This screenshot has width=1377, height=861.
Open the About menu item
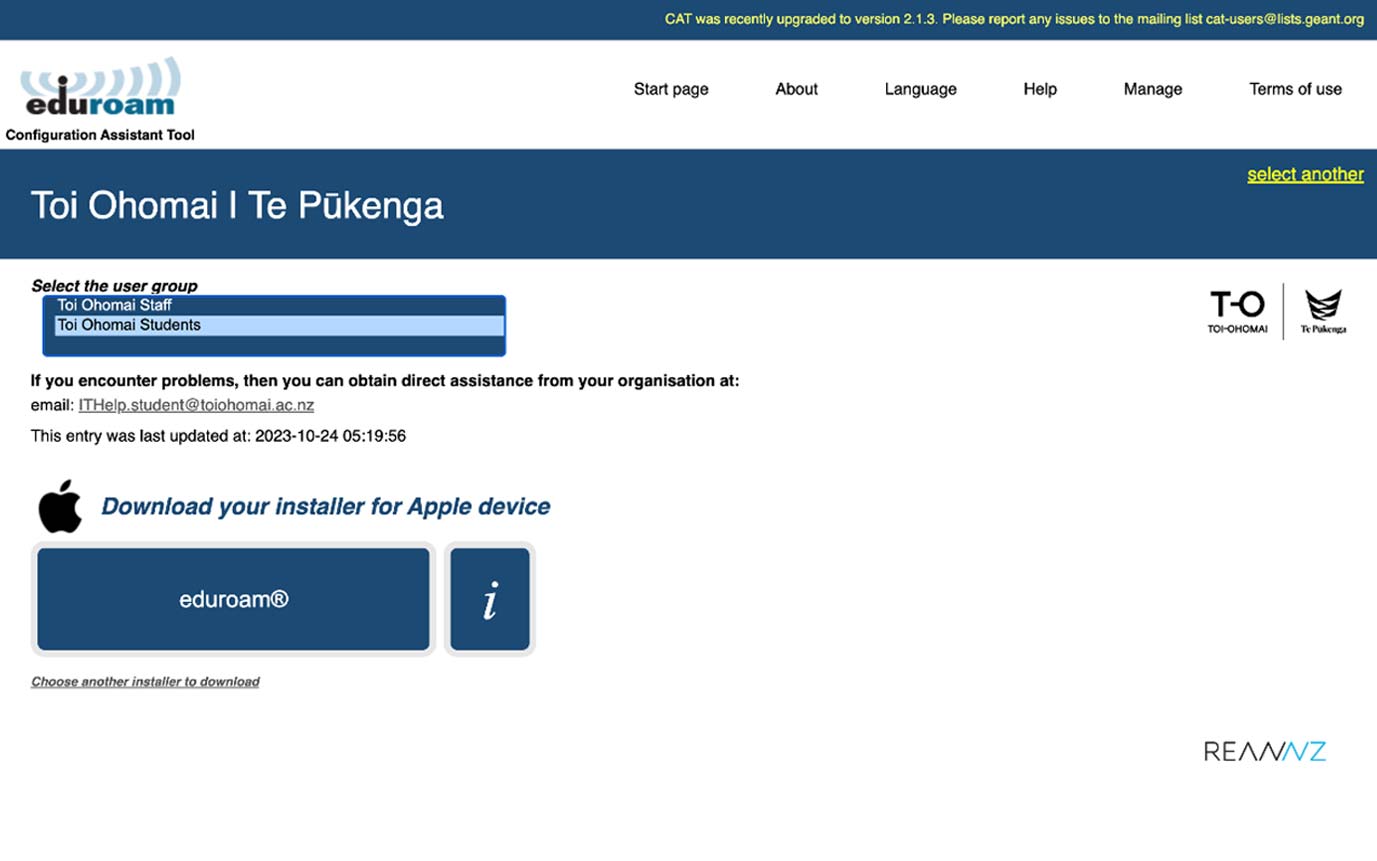796,89
